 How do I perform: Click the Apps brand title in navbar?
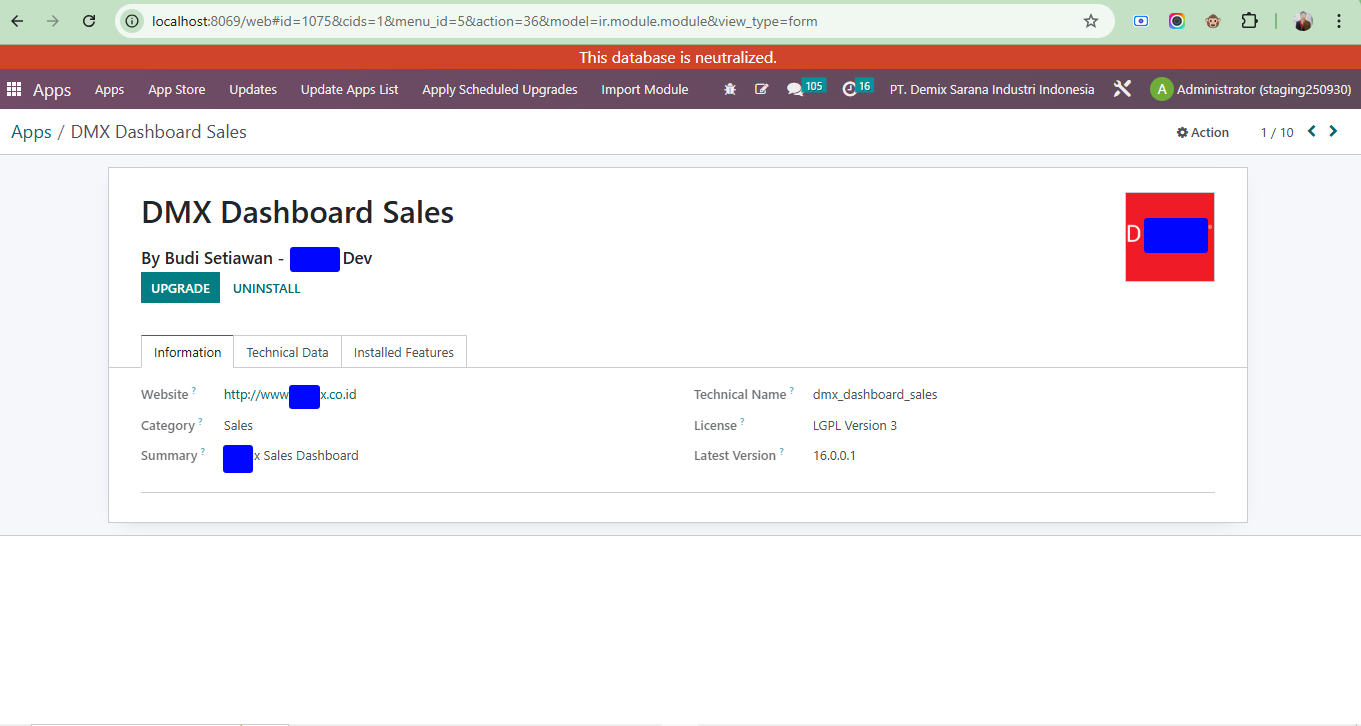(x=52, y=90)
